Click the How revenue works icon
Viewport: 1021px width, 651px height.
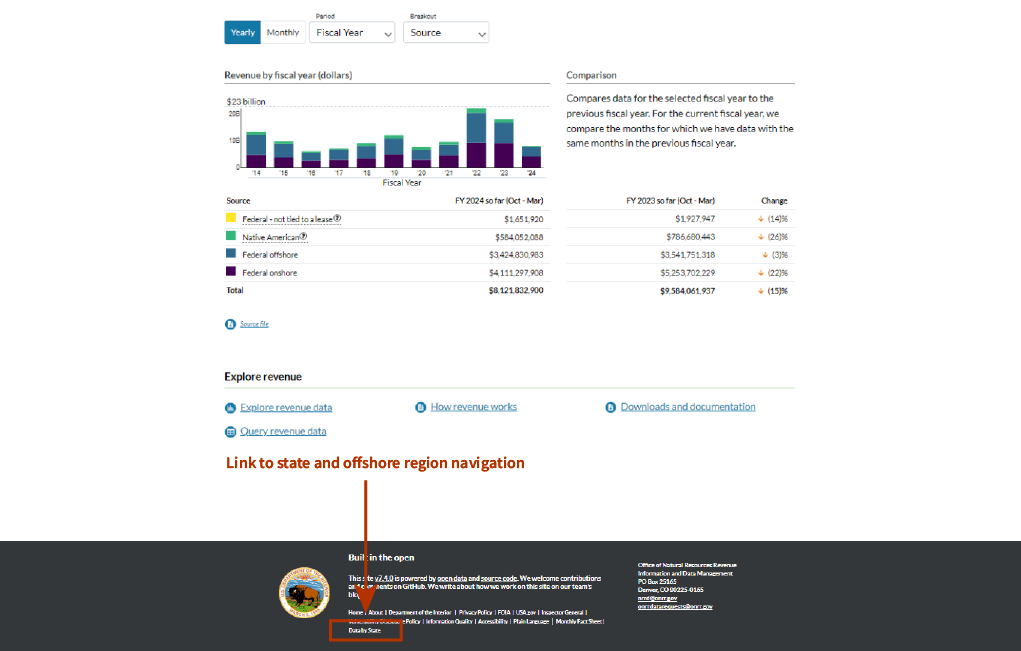coord(421,408)
